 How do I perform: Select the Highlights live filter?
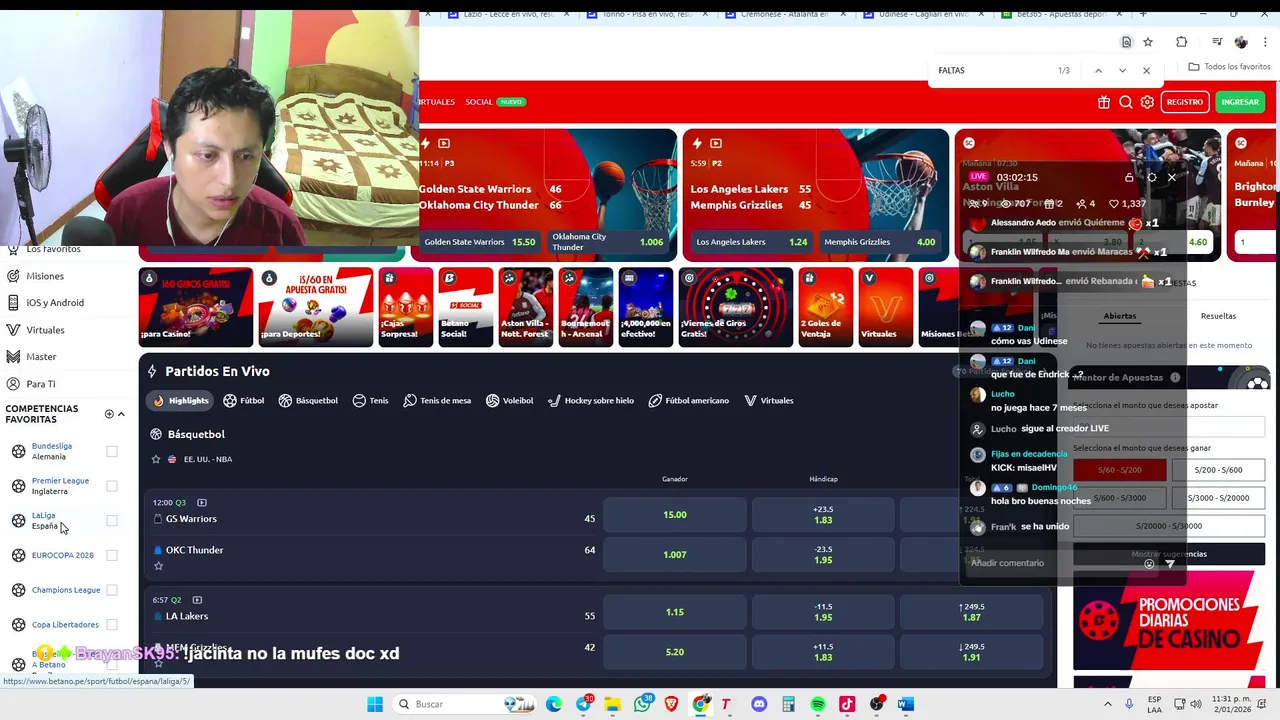click(181, 401)
